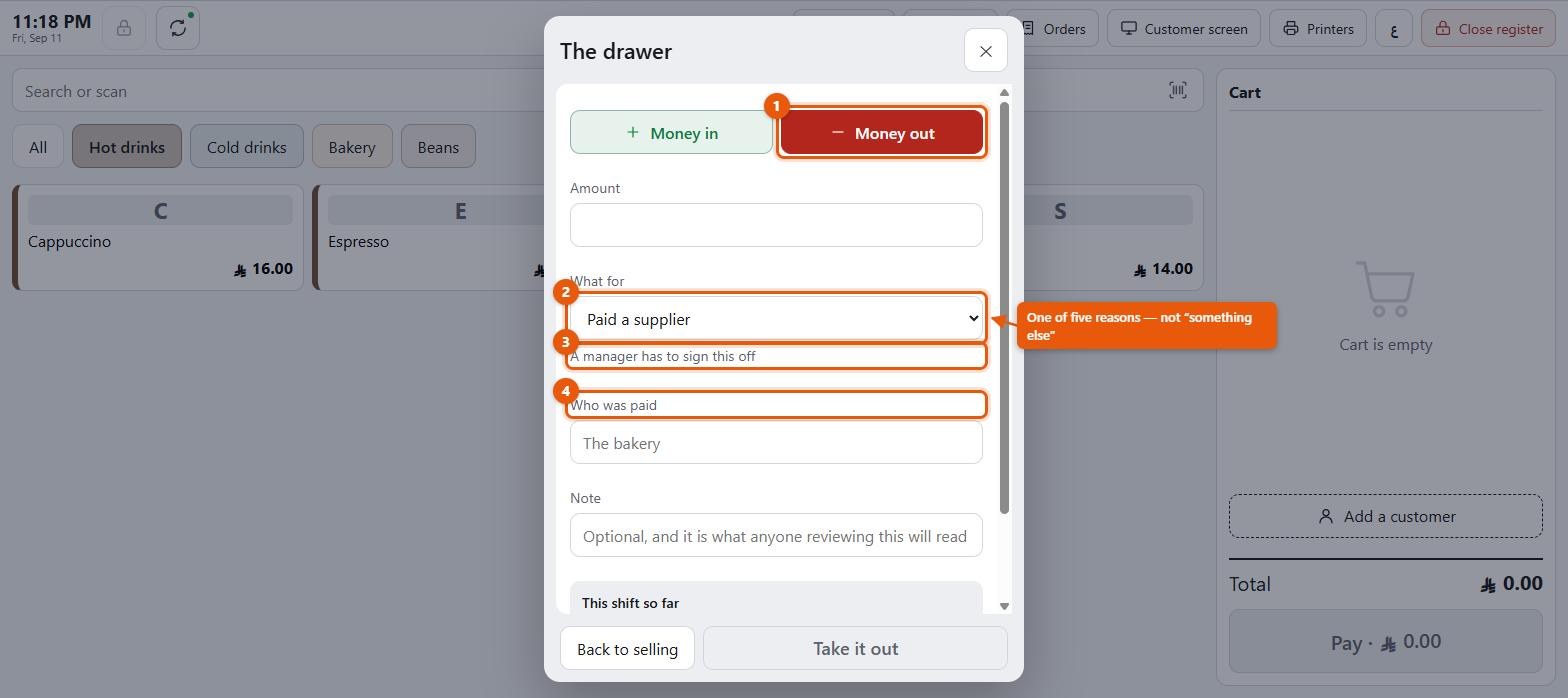Screen dimensions: 1568x698
Task: Show the All category
Action: pos(38,146)
